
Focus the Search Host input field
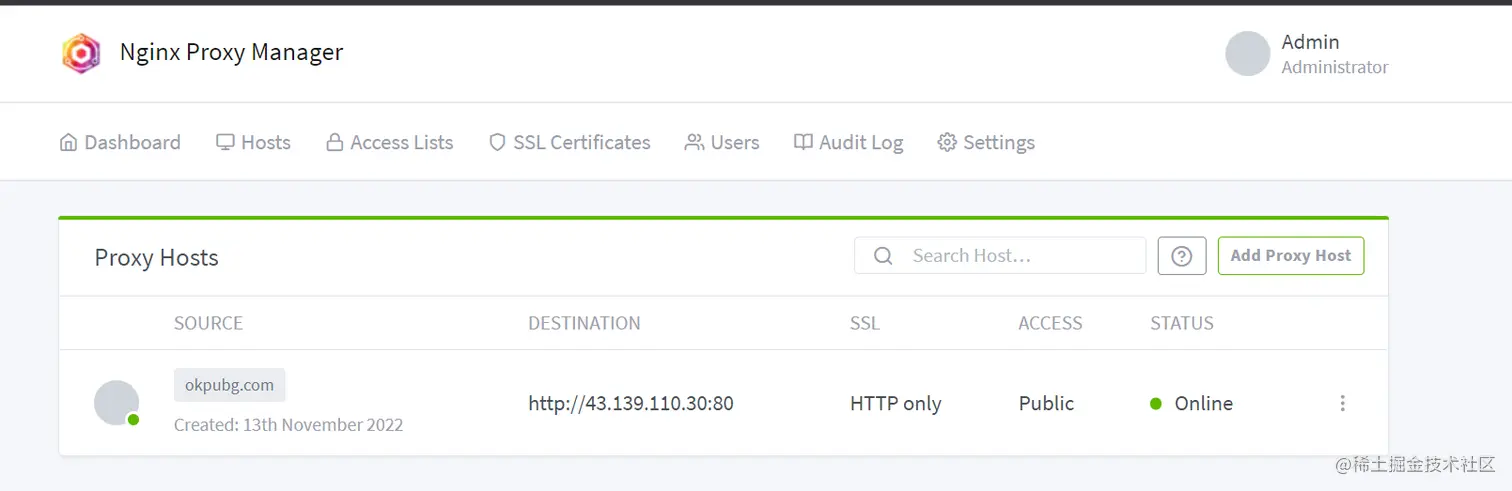[x=1000, y=256]
